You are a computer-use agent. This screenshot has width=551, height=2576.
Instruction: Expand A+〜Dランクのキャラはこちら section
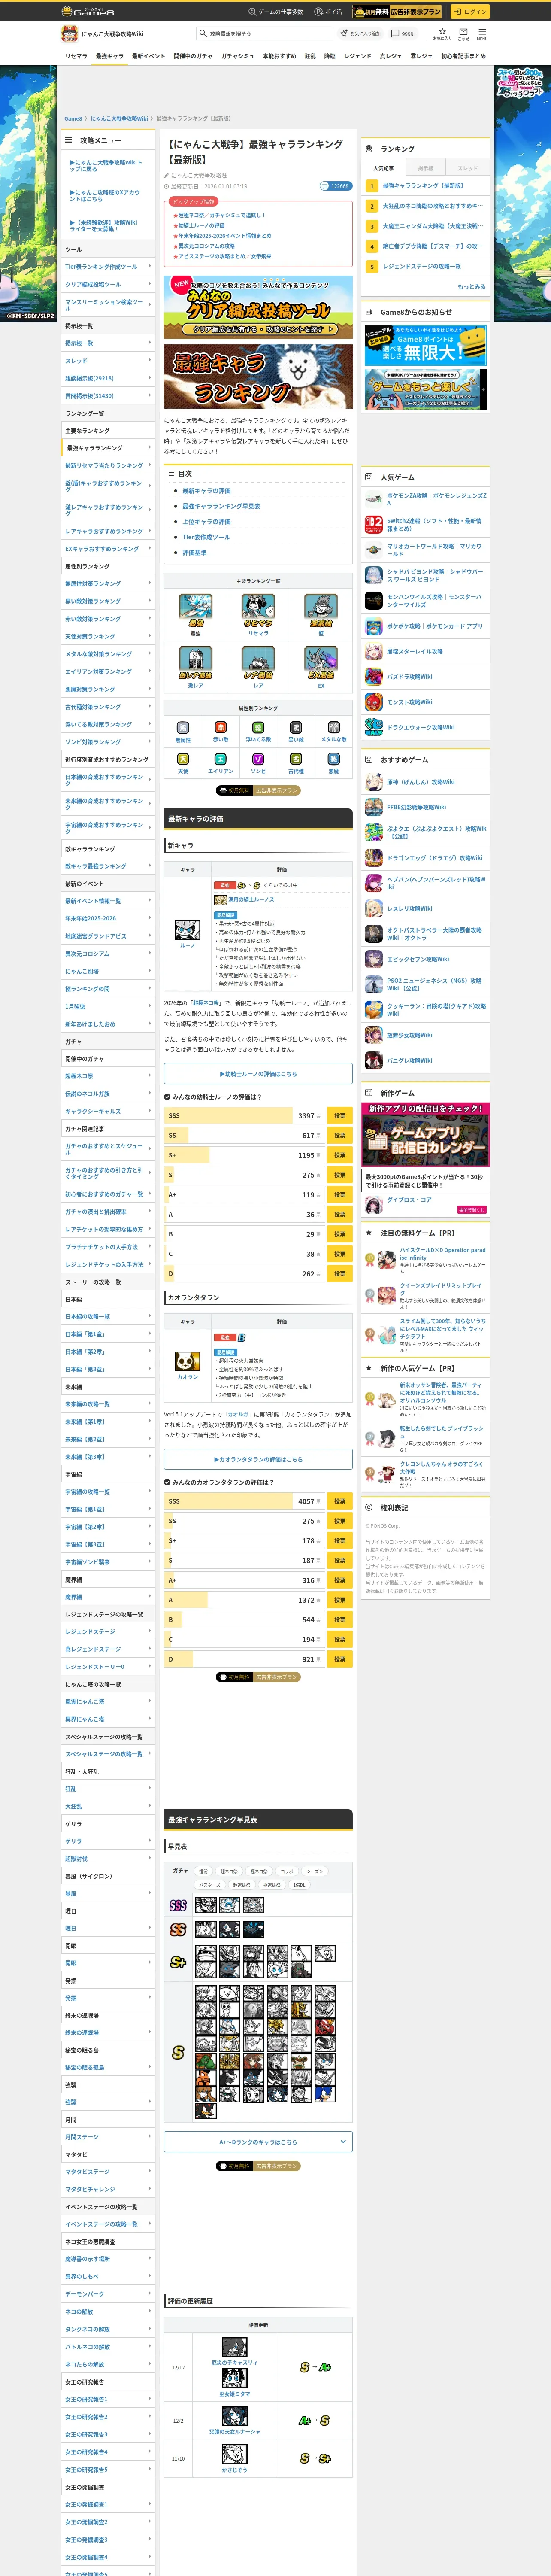[x=258, y=2142]
